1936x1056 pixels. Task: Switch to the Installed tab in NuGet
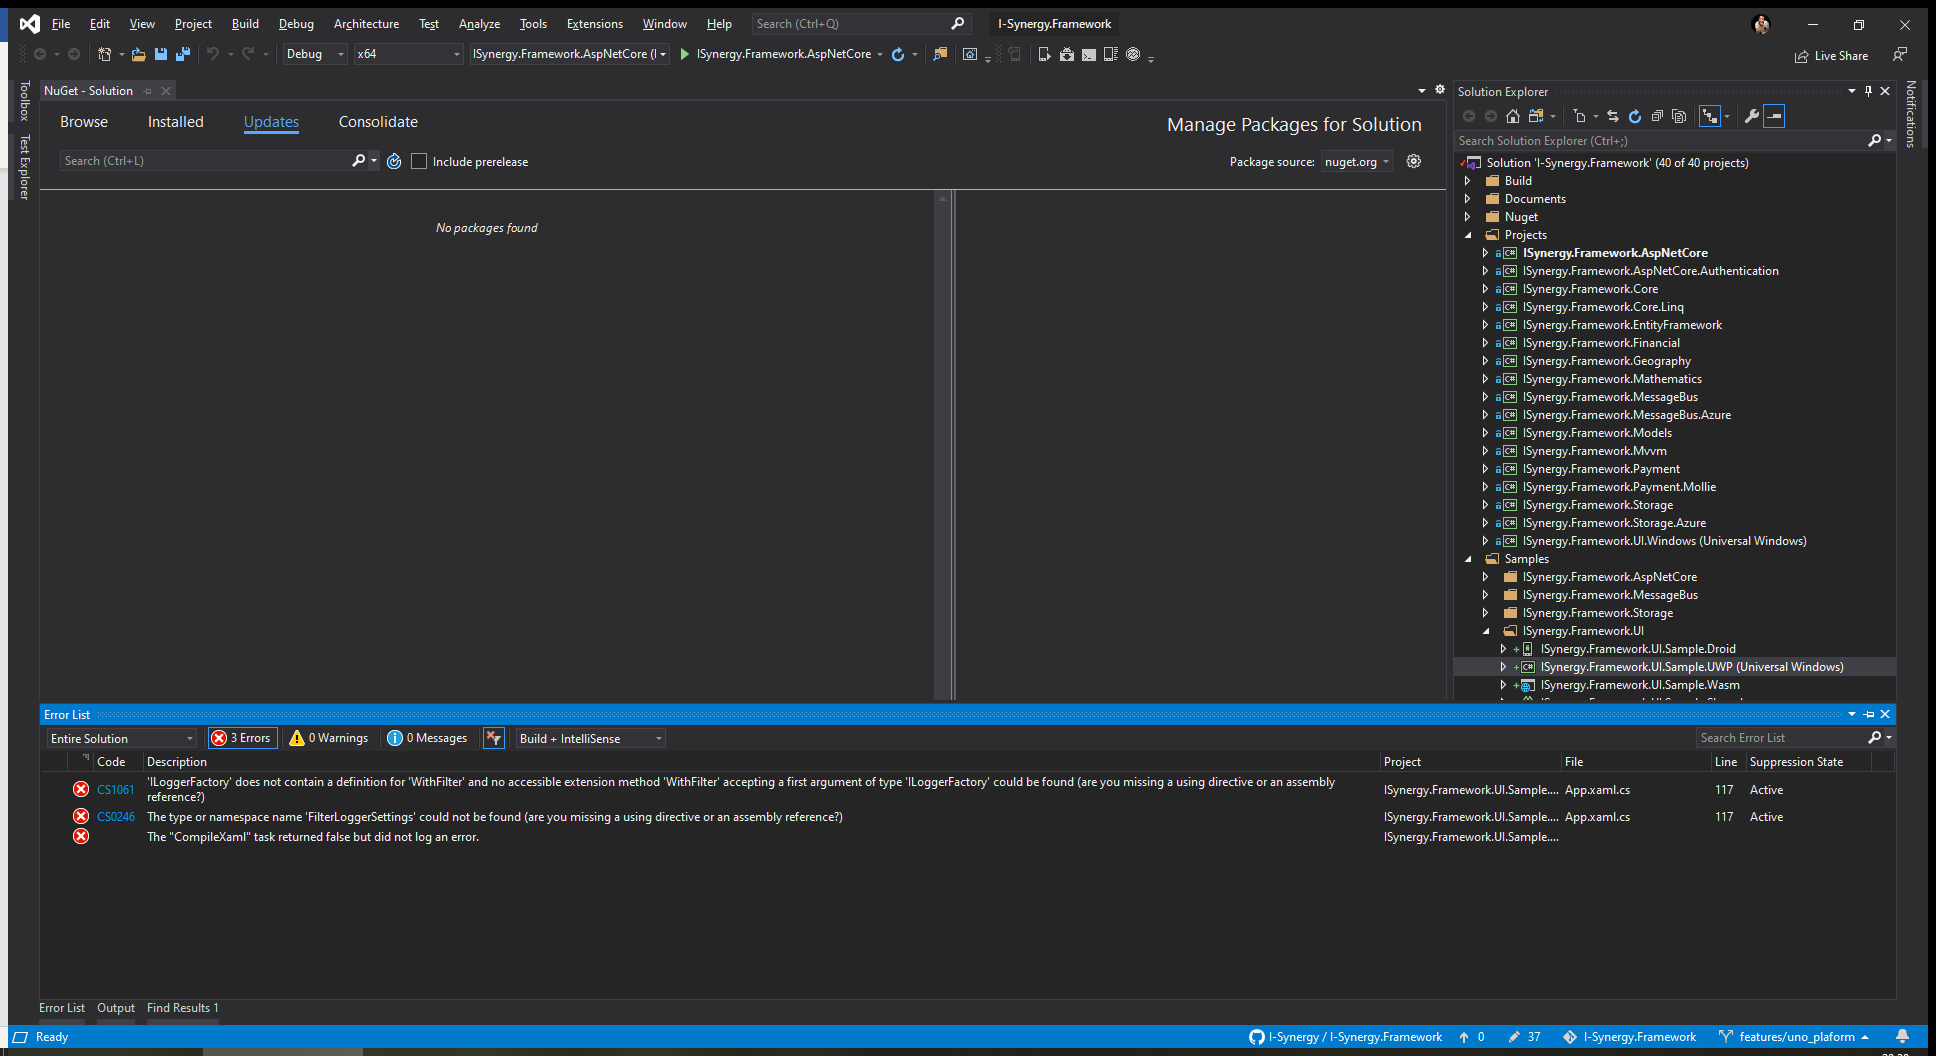pyautogui.click(x=175, y=122)
